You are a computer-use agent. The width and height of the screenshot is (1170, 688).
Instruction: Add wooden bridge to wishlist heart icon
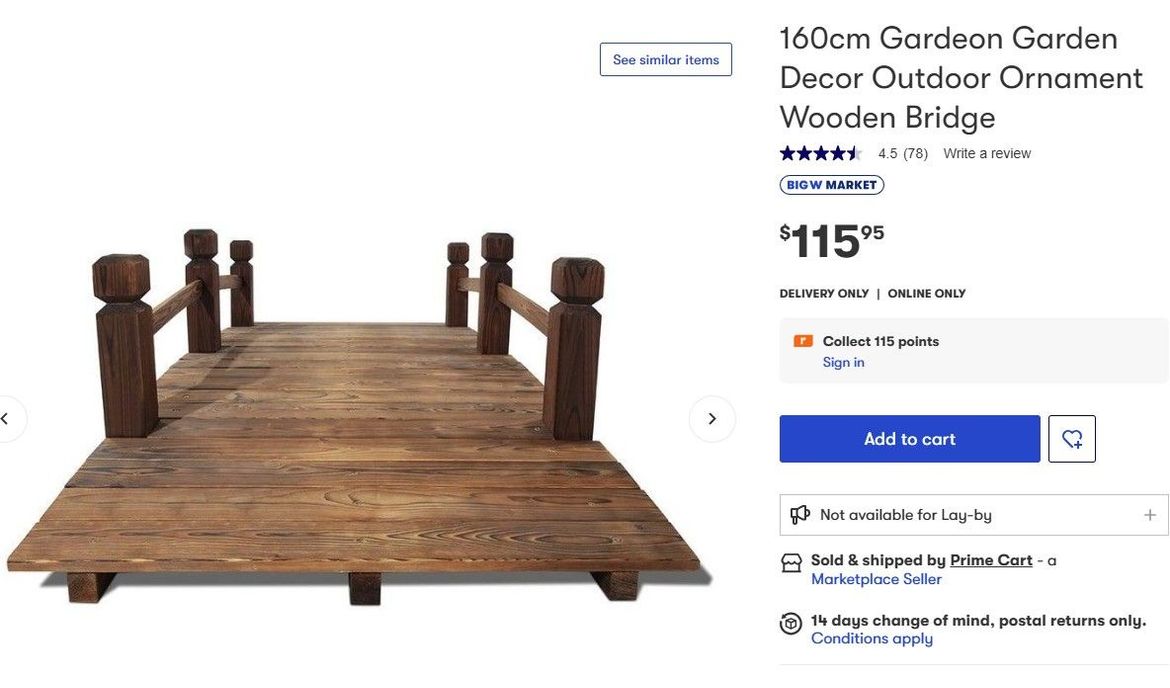(1072, 439)
